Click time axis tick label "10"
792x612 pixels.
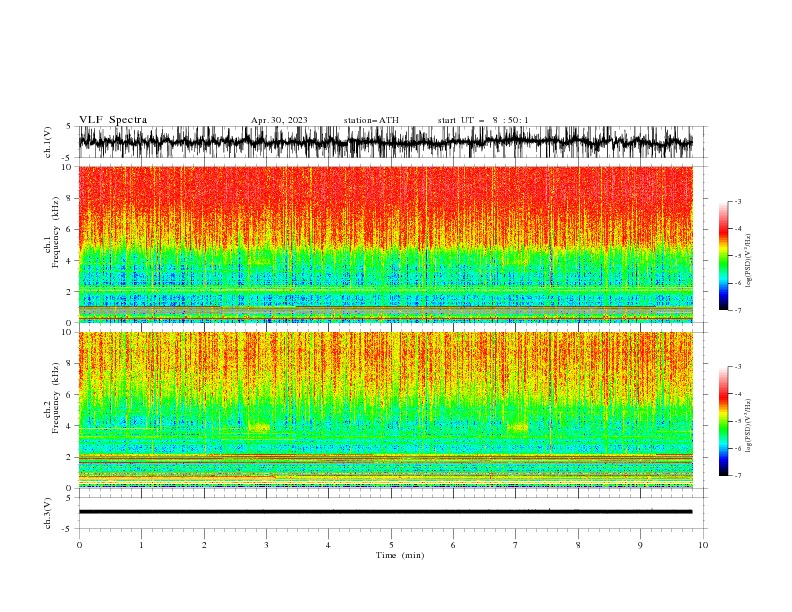click(703, 545)
